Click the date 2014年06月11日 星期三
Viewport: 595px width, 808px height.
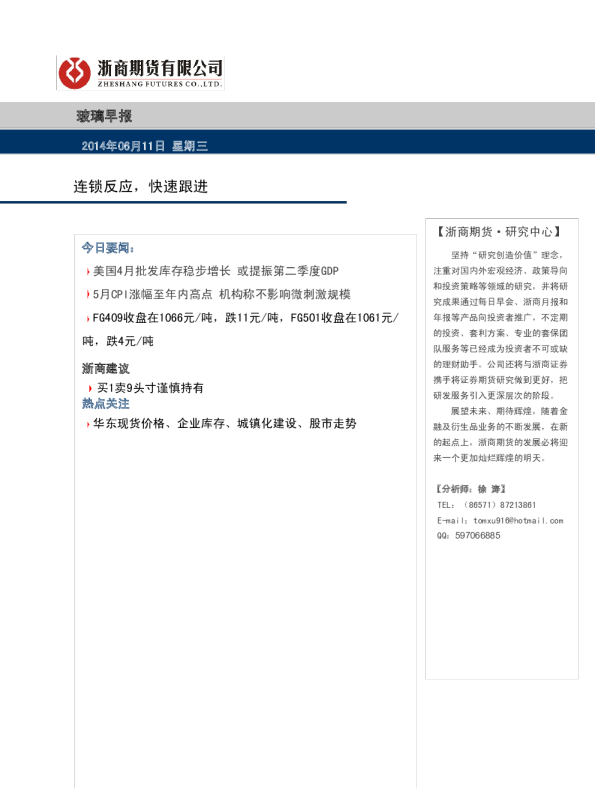pos(144,146)
